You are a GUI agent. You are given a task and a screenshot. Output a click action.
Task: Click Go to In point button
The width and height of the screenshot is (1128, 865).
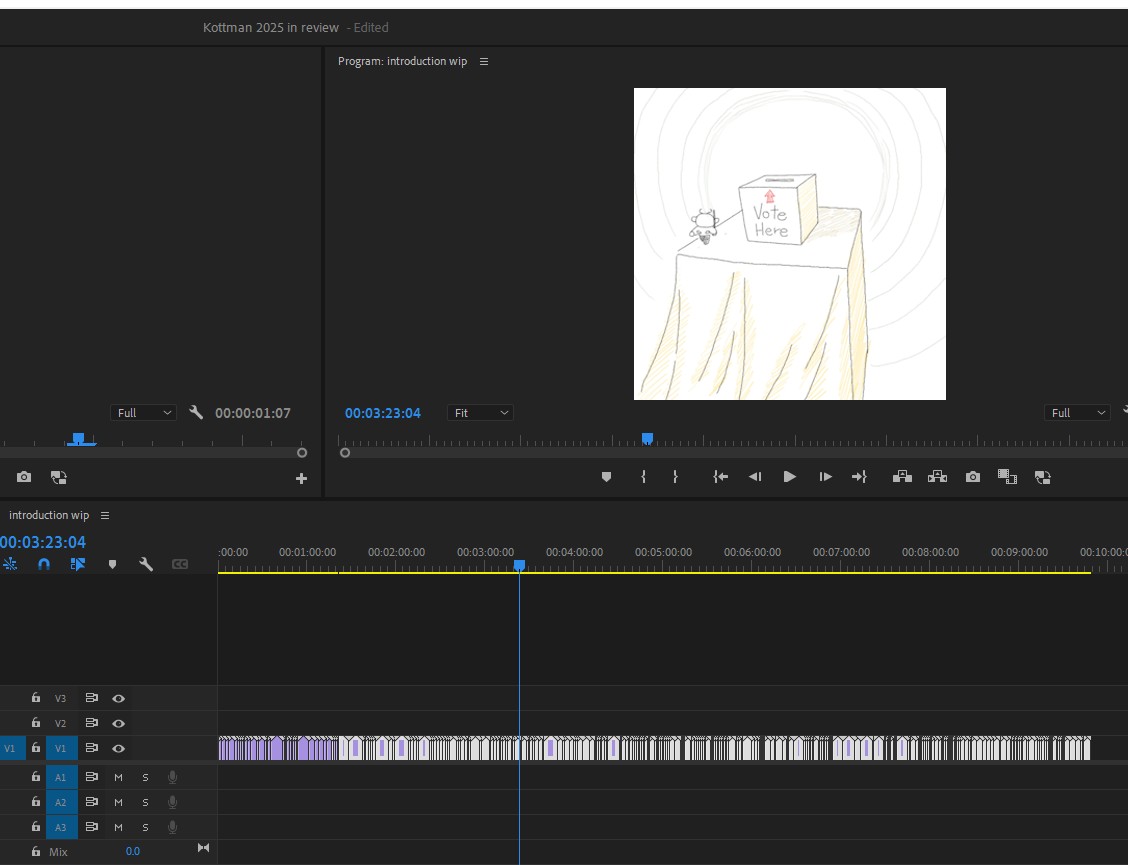(720, 477)
